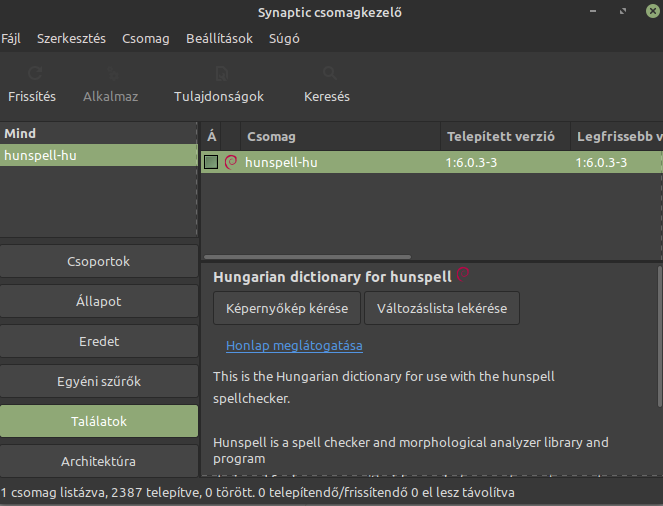
Task: Click the description pane vertical scrollbar
Action: pos(660,336)
